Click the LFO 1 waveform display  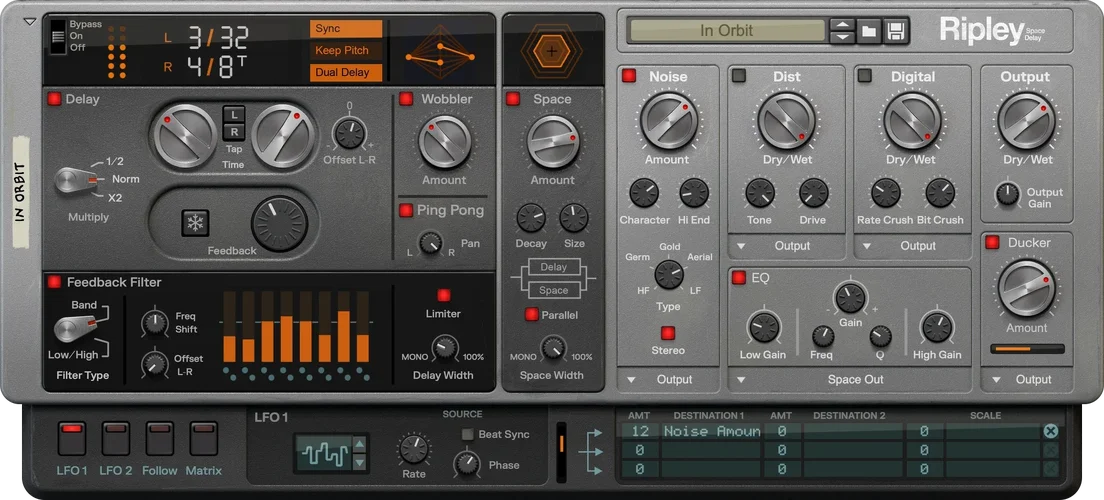322,453
